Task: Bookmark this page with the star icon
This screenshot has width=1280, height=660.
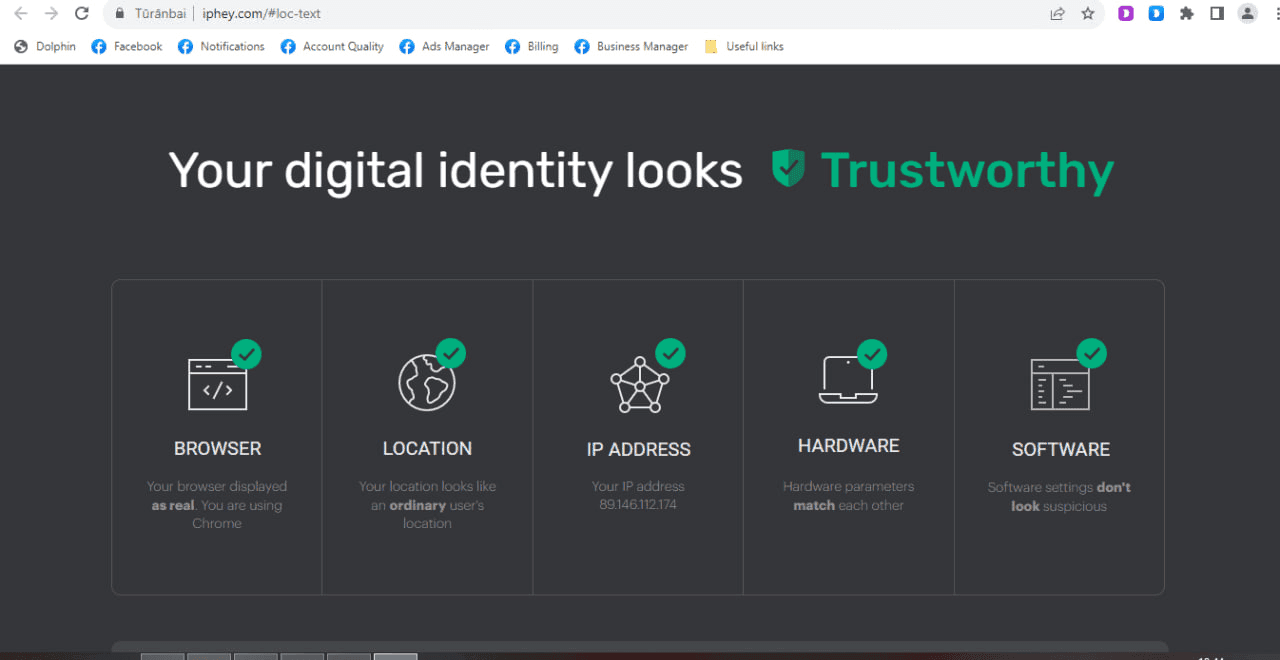Action: (x=1088, y=14)
